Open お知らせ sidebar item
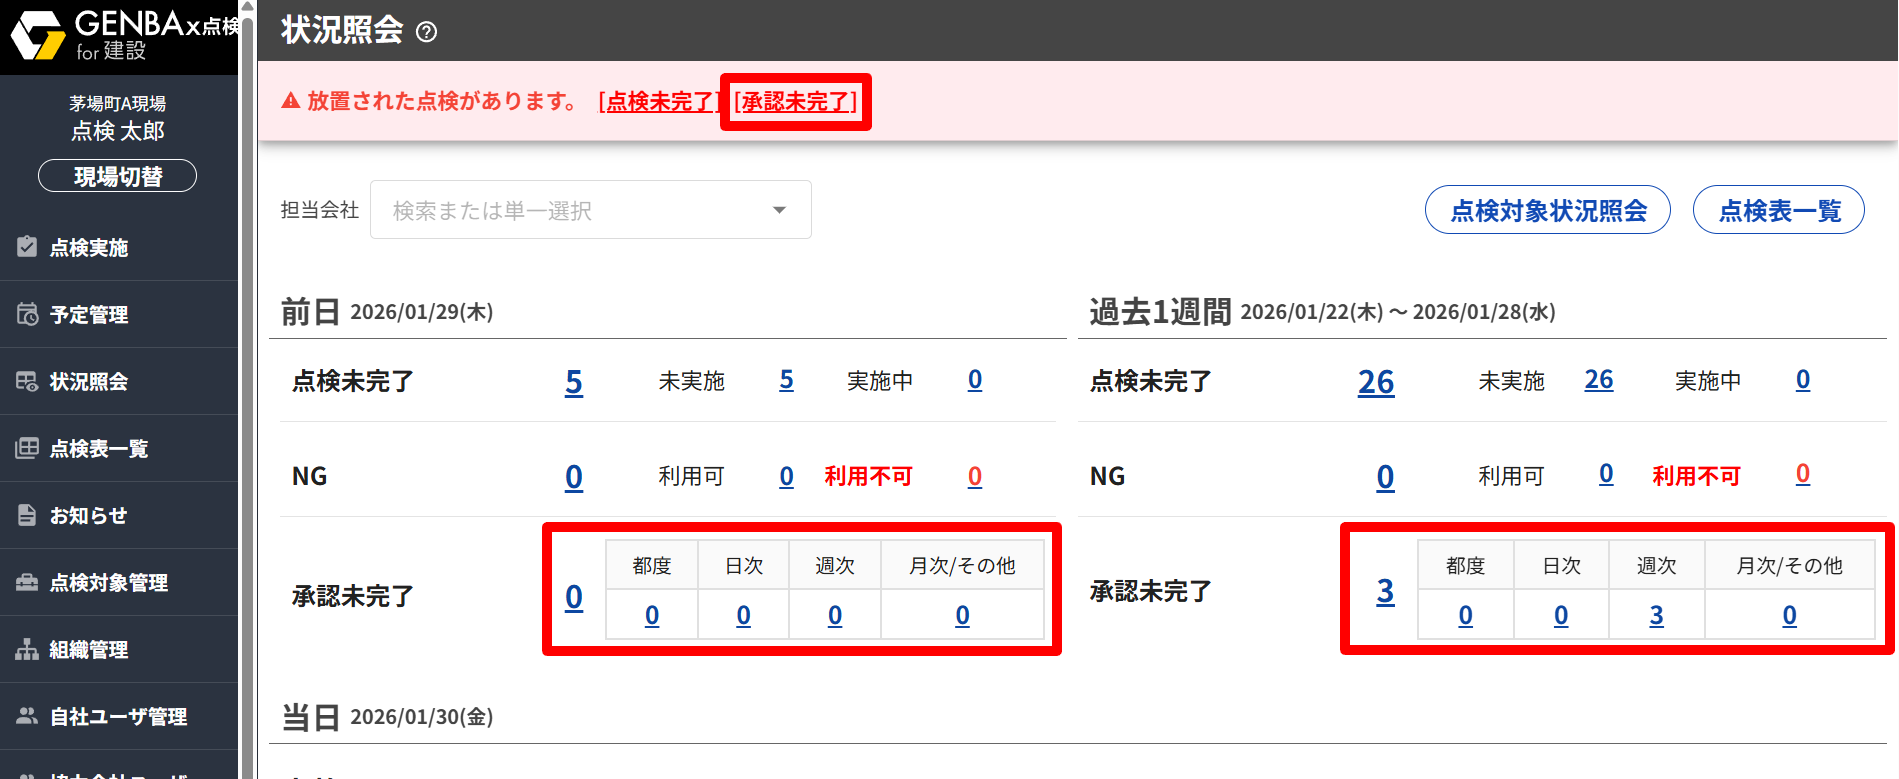1899x779 pixels. 119,515
